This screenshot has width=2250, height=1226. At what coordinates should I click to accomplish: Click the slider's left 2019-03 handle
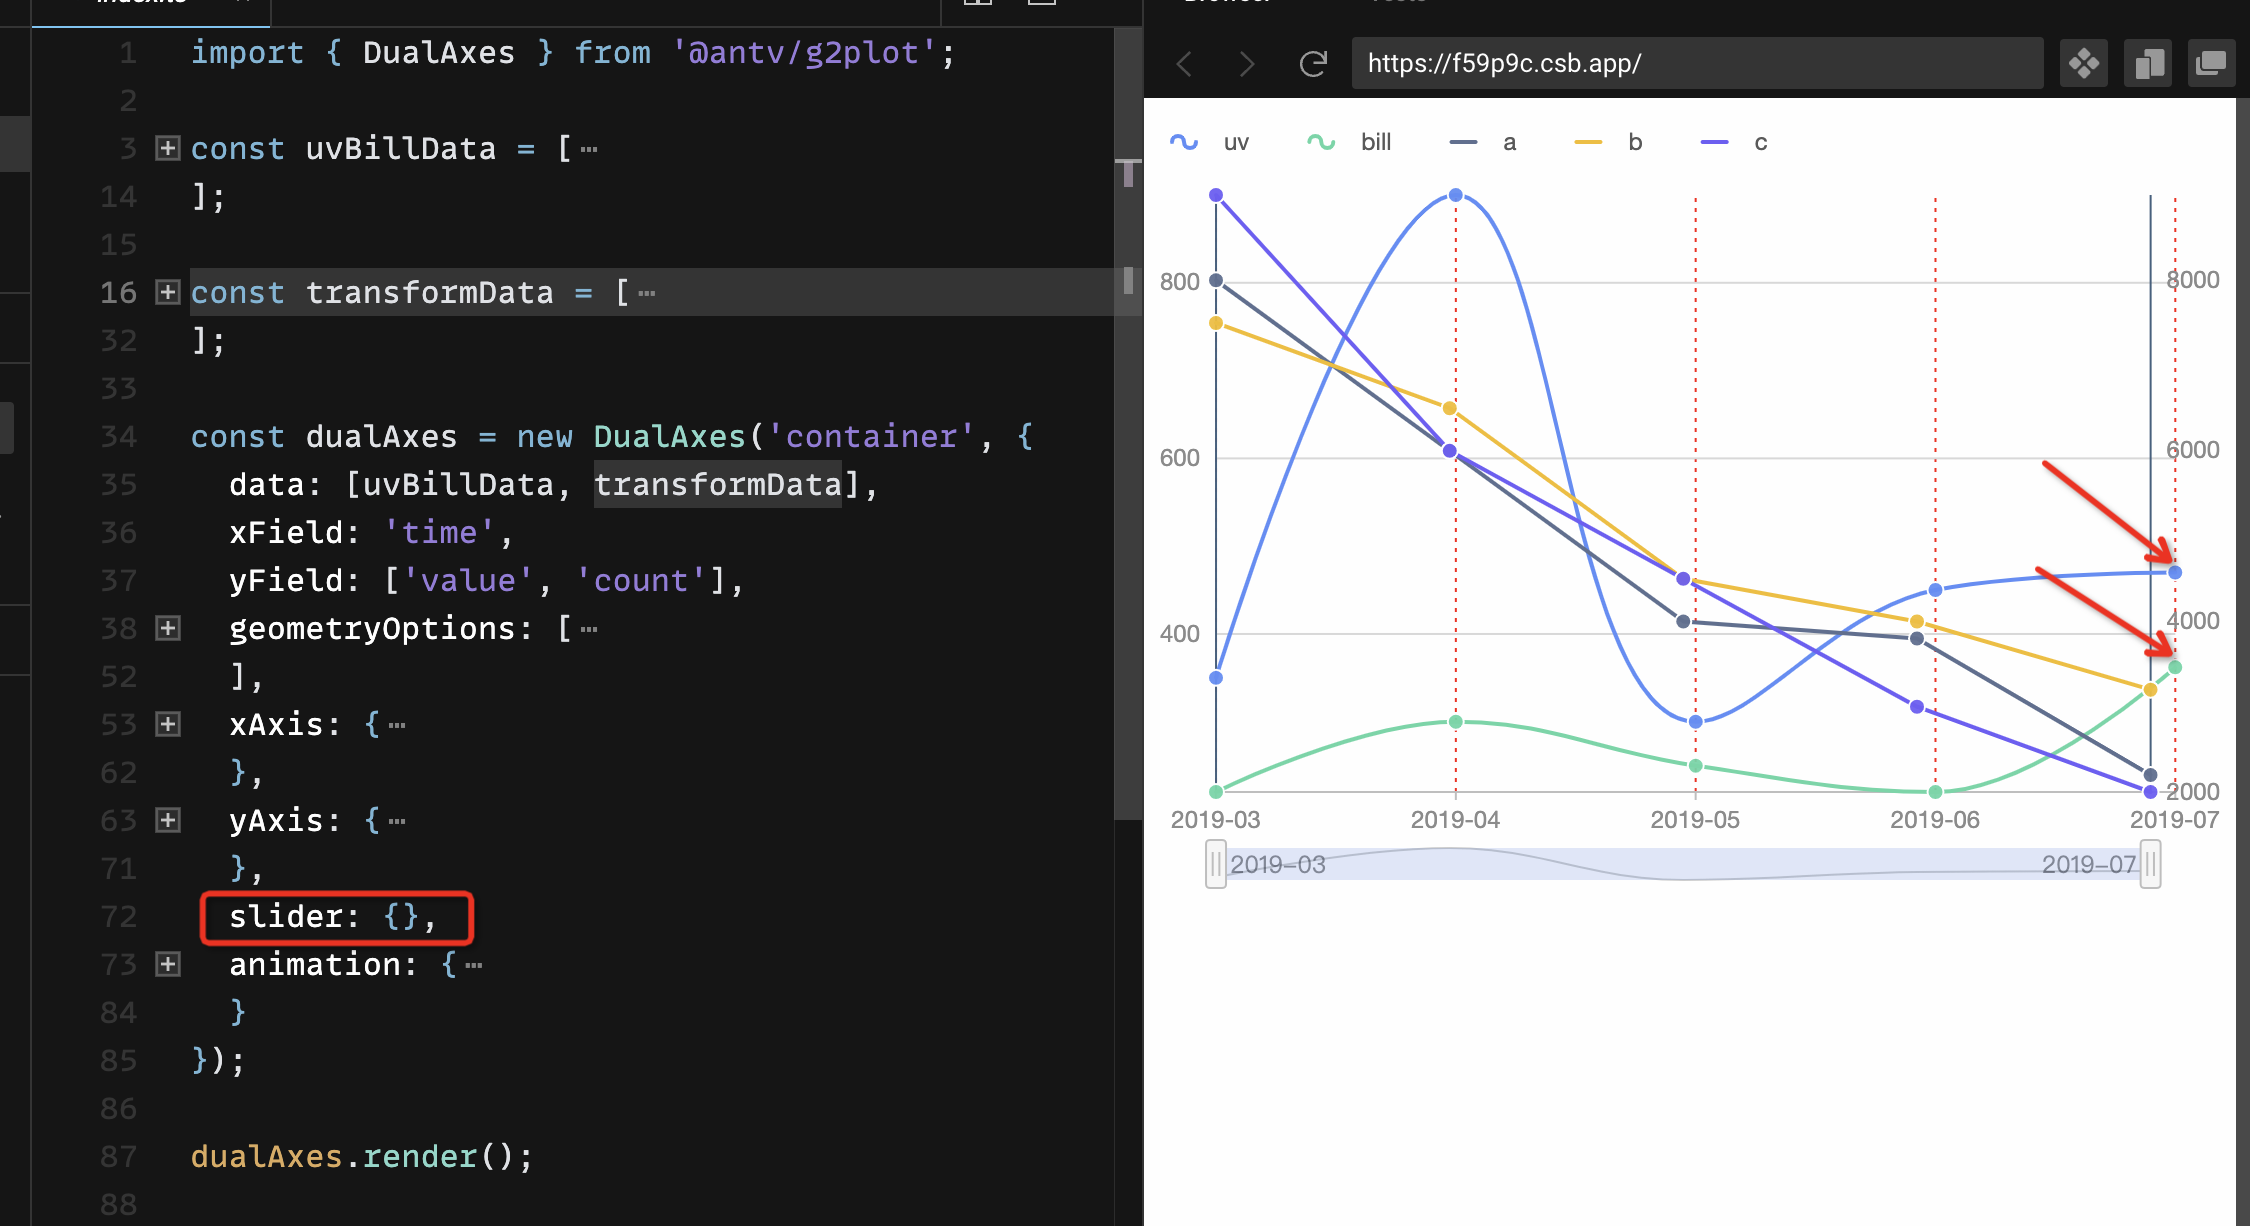(1216, 864)
